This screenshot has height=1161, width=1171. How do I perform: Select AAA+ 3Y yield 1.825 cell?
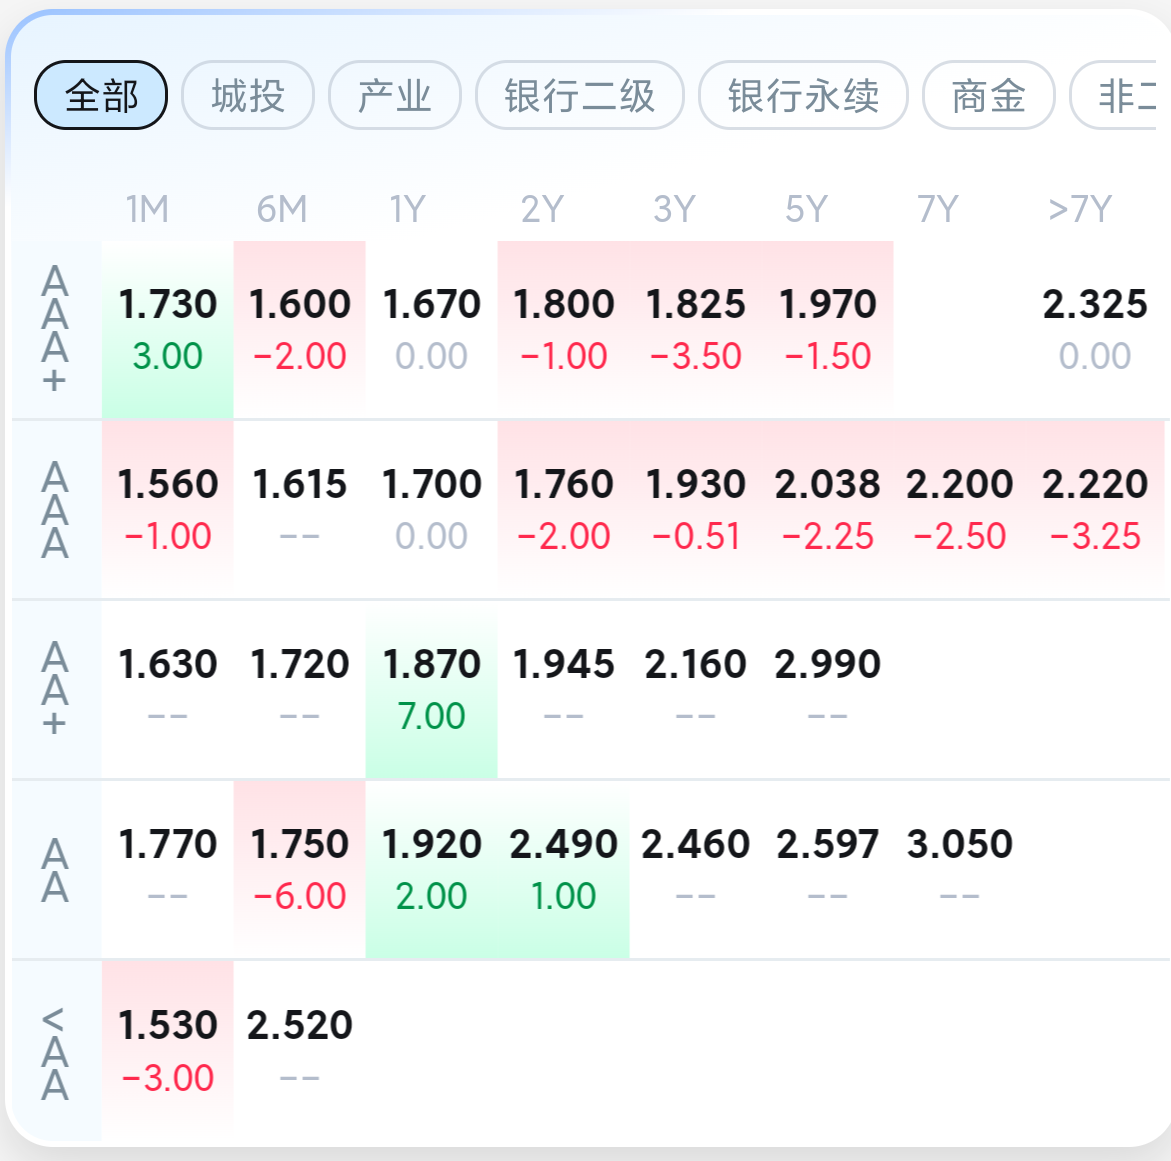(x=695, y=329)
